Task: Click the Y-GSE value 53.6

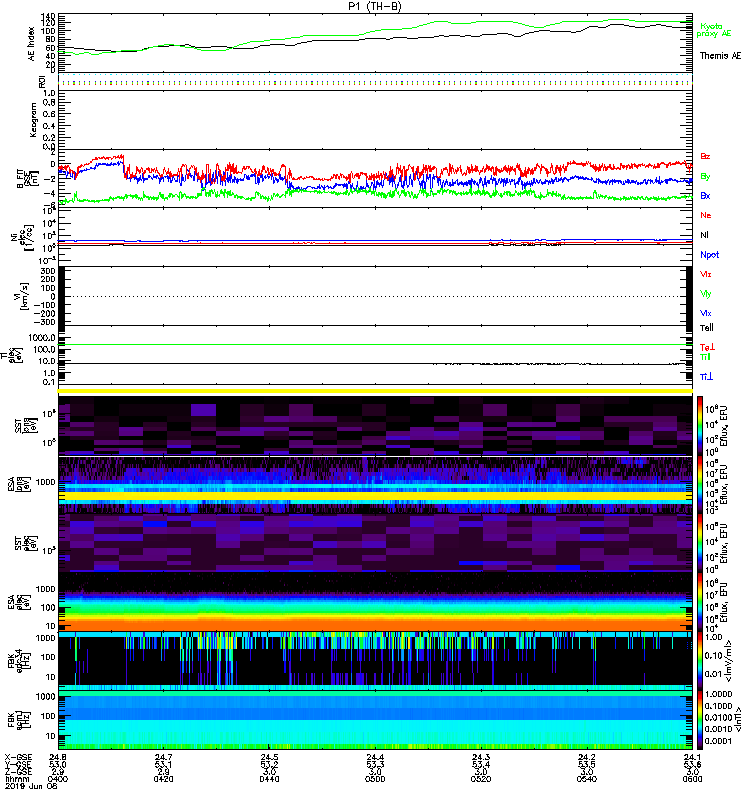Action: [x=692, y=764]
